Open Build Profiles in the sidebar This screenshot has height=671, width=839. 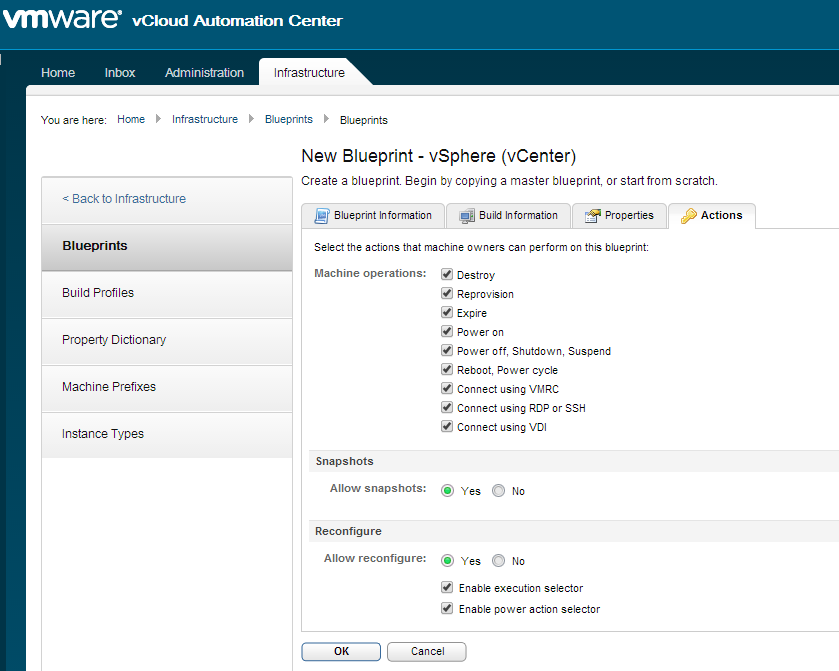point(98,293)
